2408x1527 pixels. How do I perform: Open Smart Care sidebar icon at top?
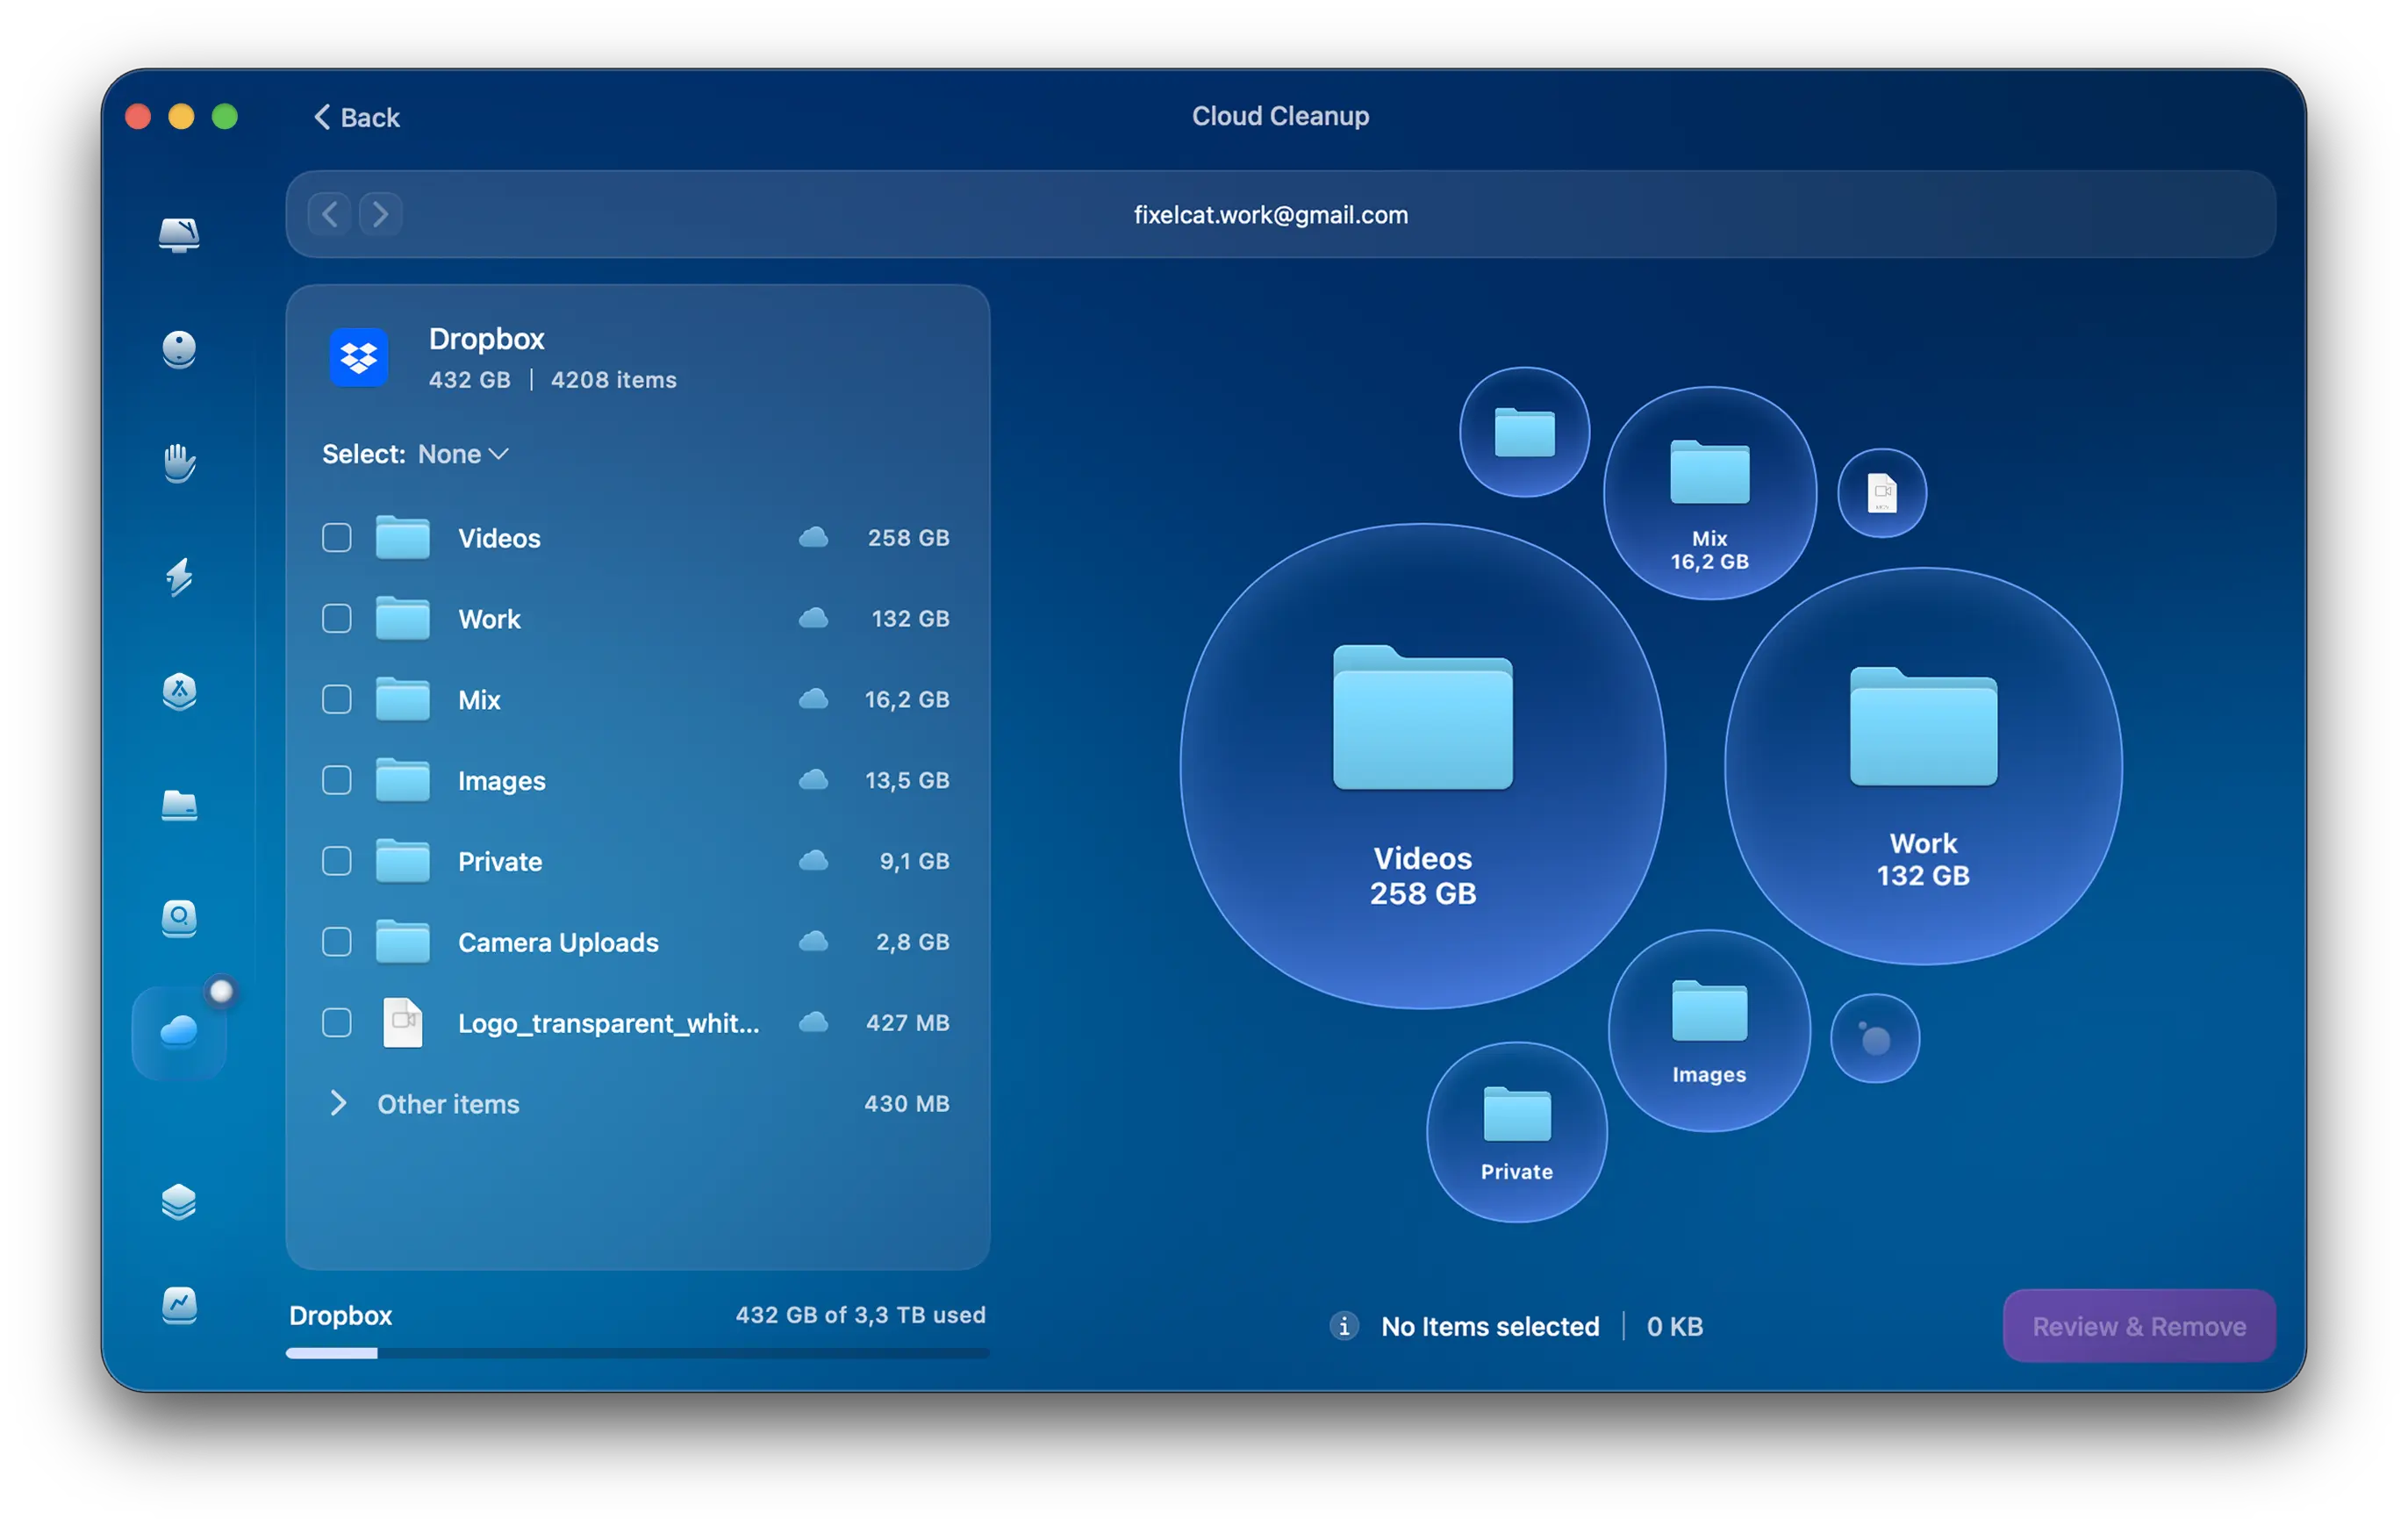[179, 234]
